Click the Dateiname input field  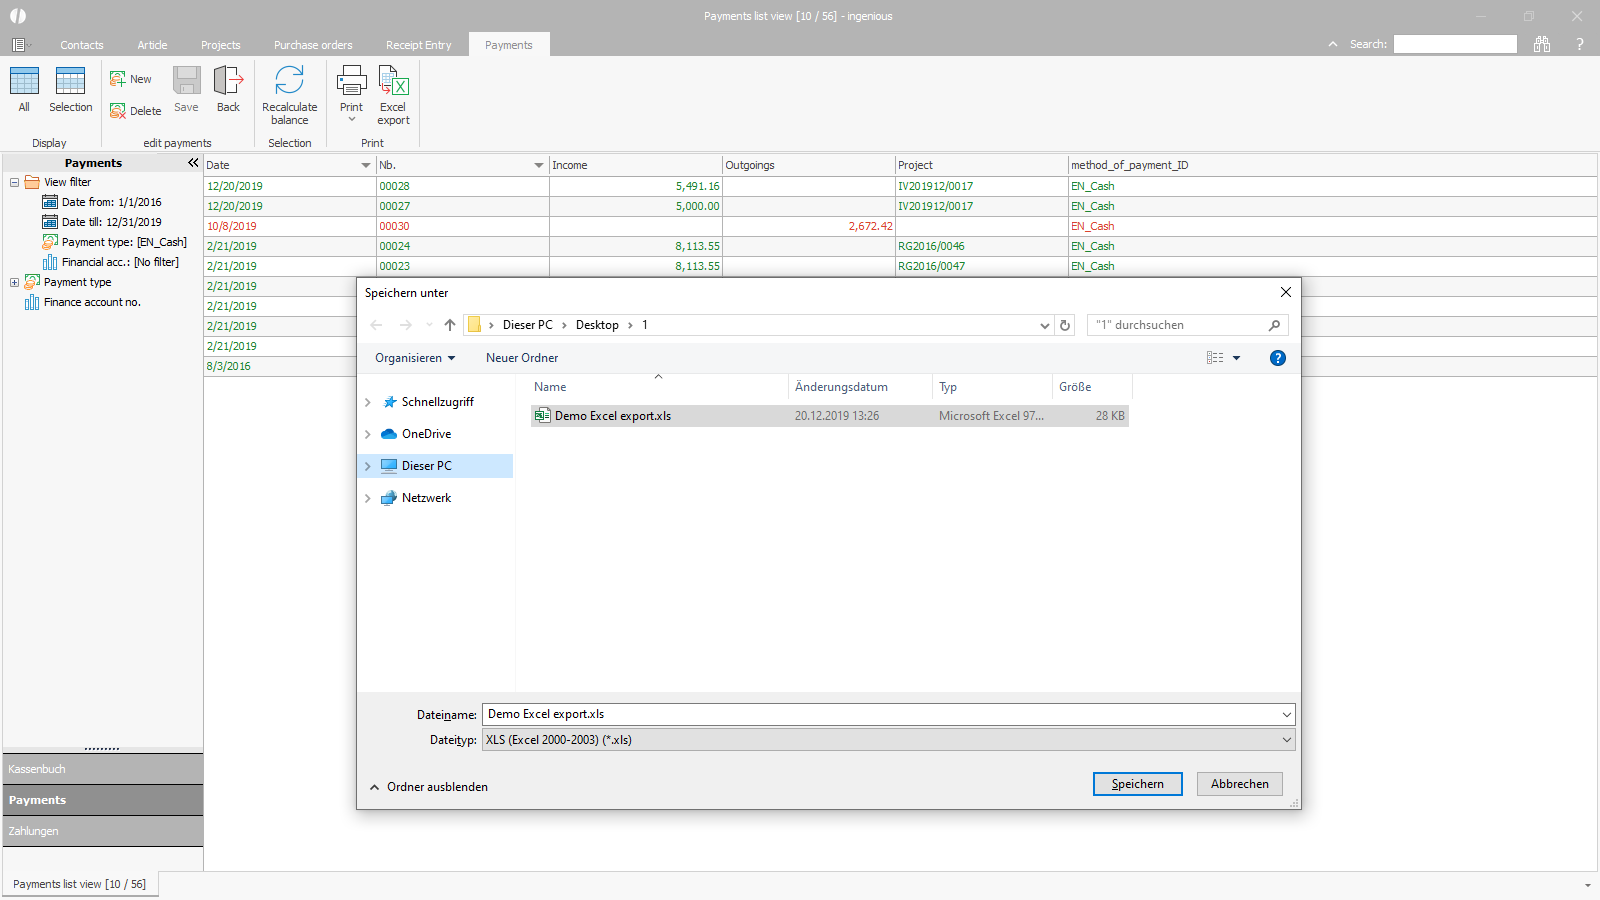coord(880,714)
